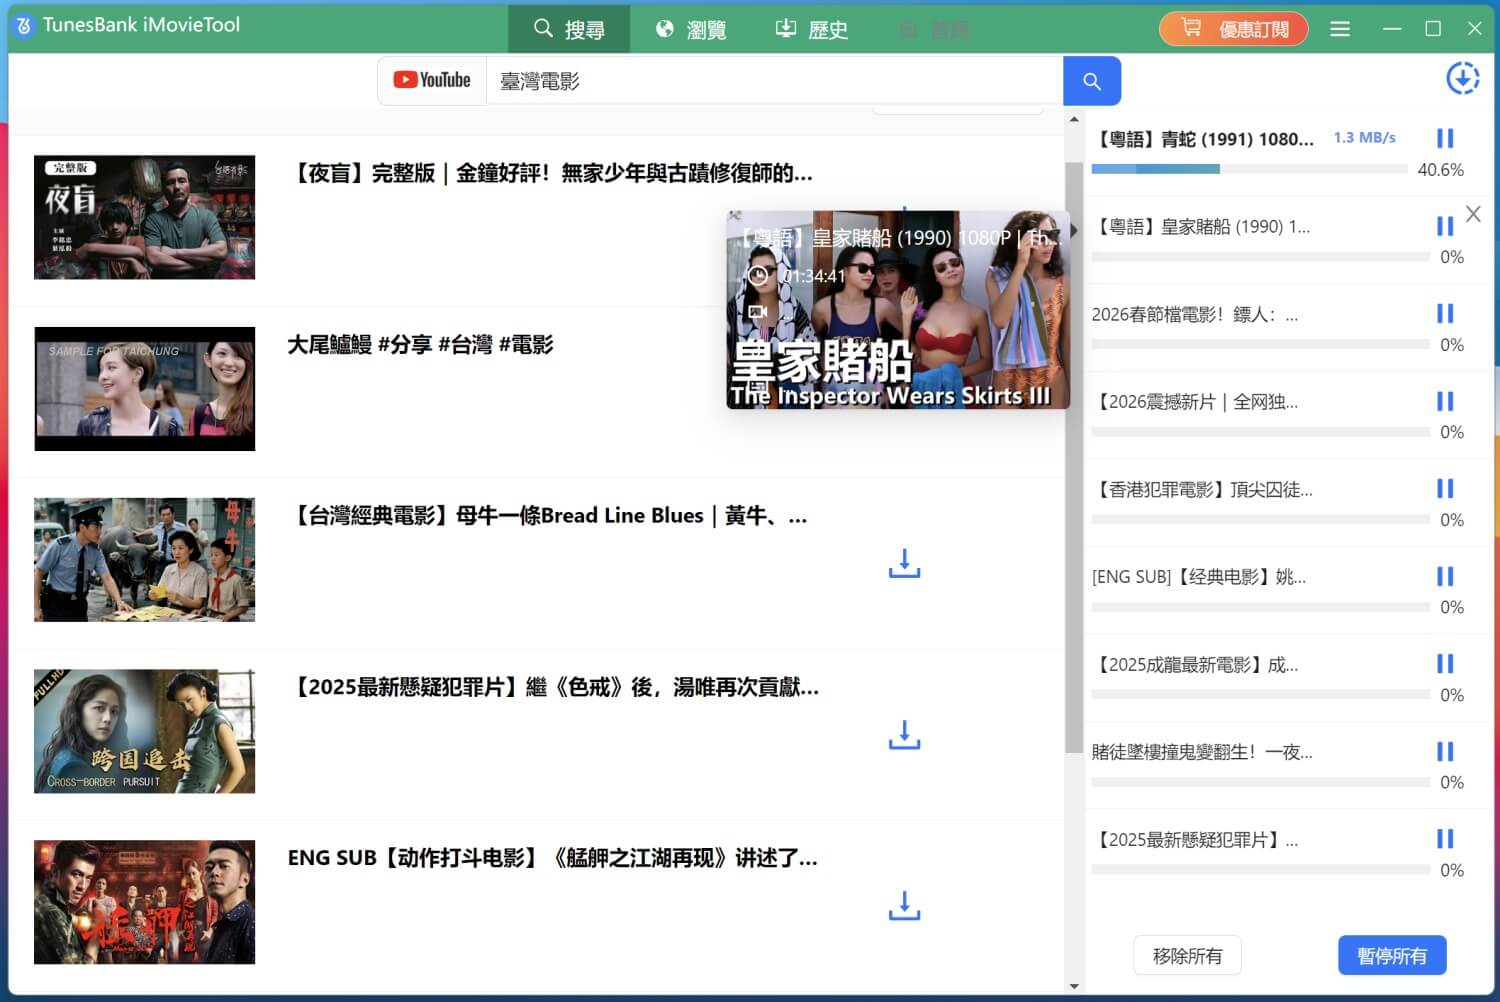Image resolution: width=1500 pixels, height=1002 pixels.
Task: Click the 移除所有 remove all button
Action: [x=1187, y=955]
